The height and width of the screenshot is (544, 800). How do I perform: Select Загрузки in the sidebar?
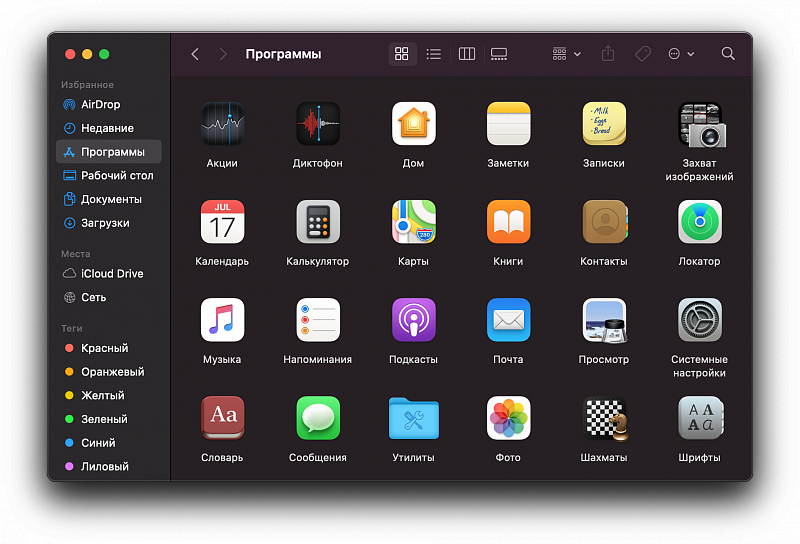(105, 223)
